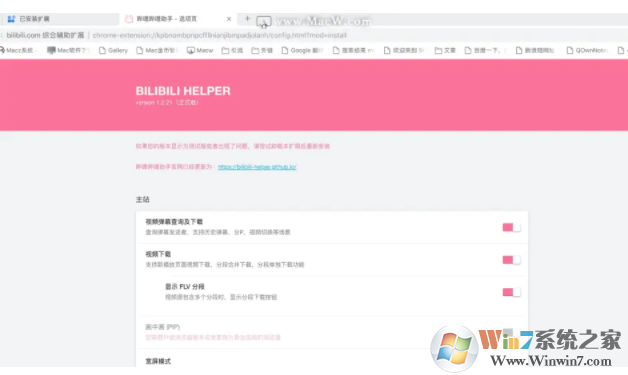Open the QOwnNotes bookmark

pos(587,50)
